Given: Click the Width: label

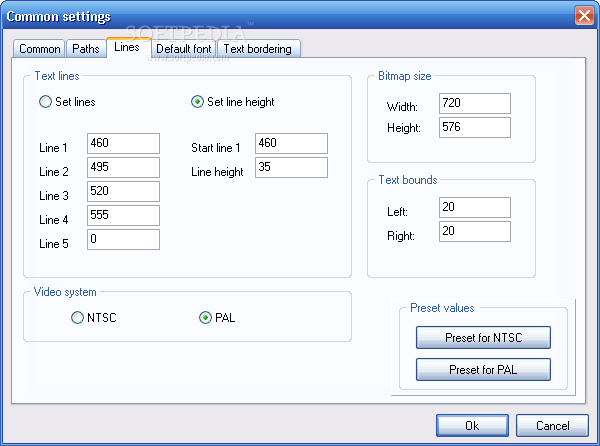Looking at the screenshot, I should point(402,107).
